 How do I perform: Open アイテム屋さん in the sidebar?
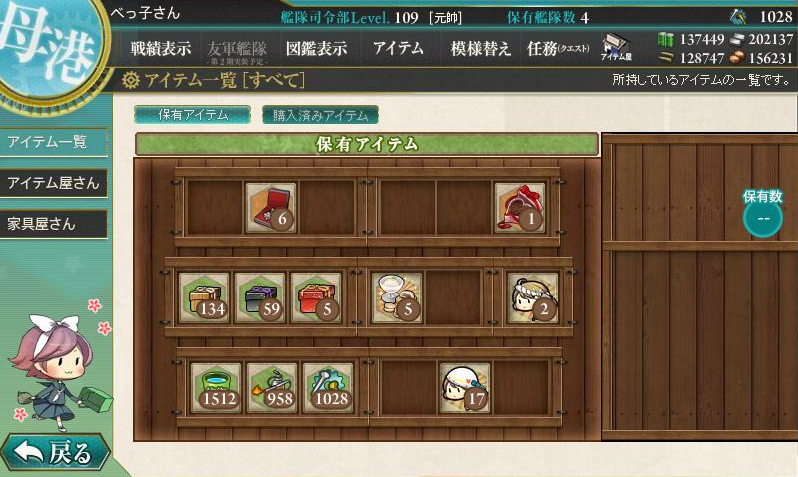pos(53,183)
